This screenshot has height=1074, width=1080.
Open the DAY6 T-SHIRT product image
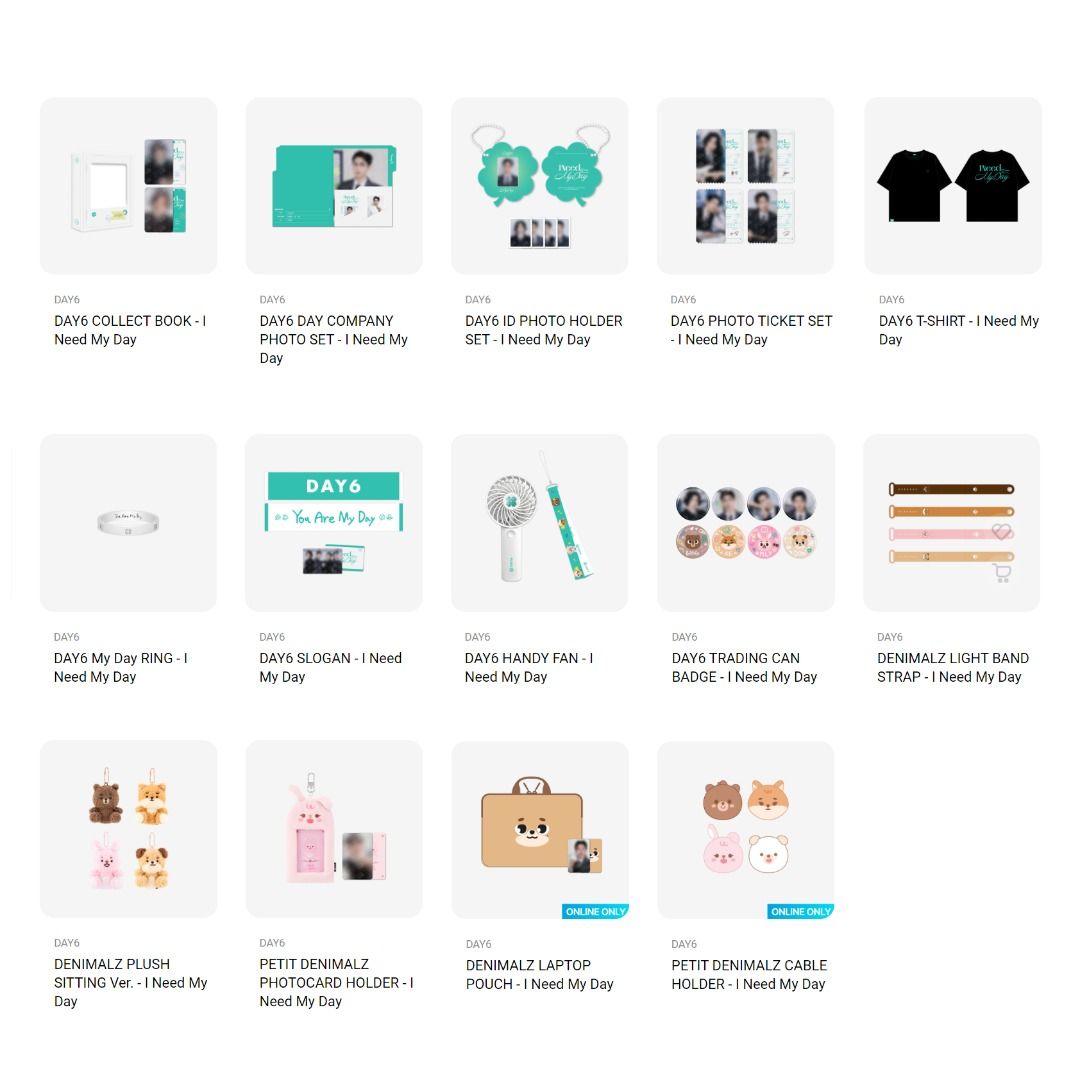pyautogui.click(x=953, y=185)
